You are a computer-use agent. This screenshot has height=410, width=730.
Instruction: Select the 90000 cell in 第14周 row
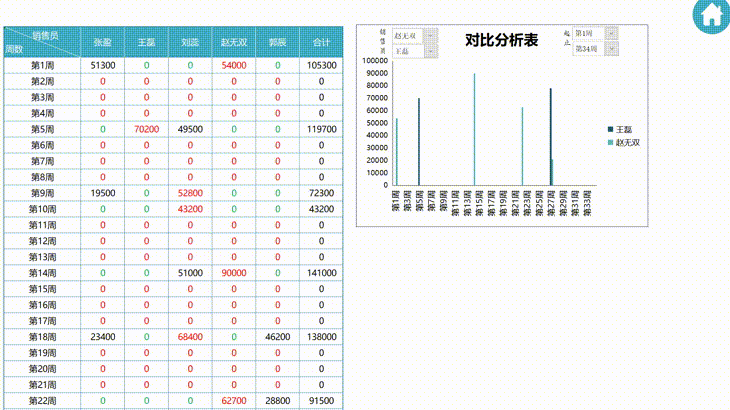234,273
